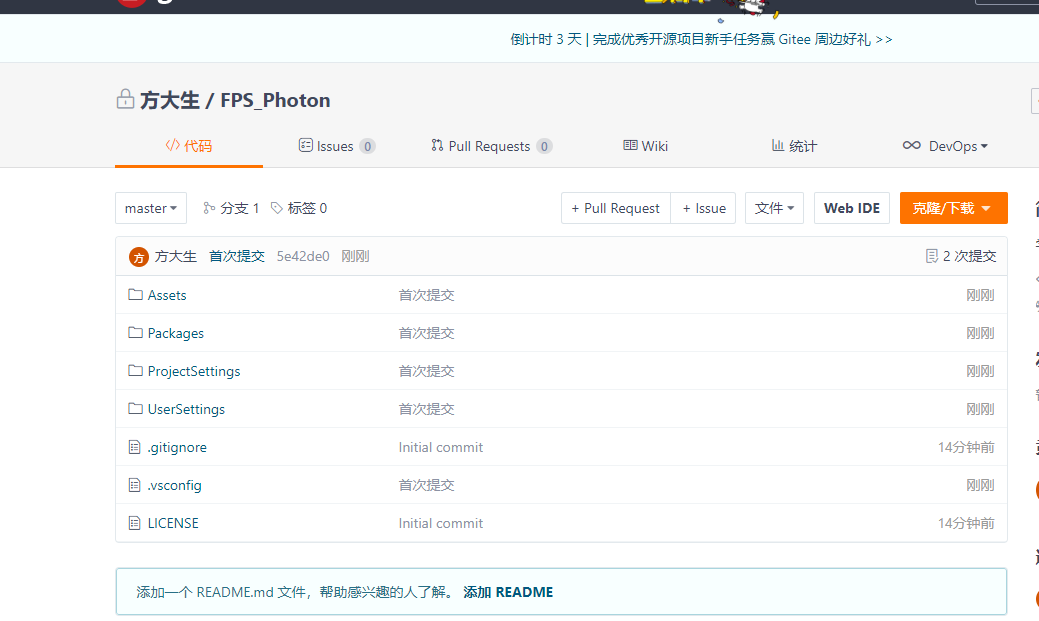This screenshot has width=1039, height=621.
Task: Click the ProjectSettings folder icon
Action: [135, 370]
